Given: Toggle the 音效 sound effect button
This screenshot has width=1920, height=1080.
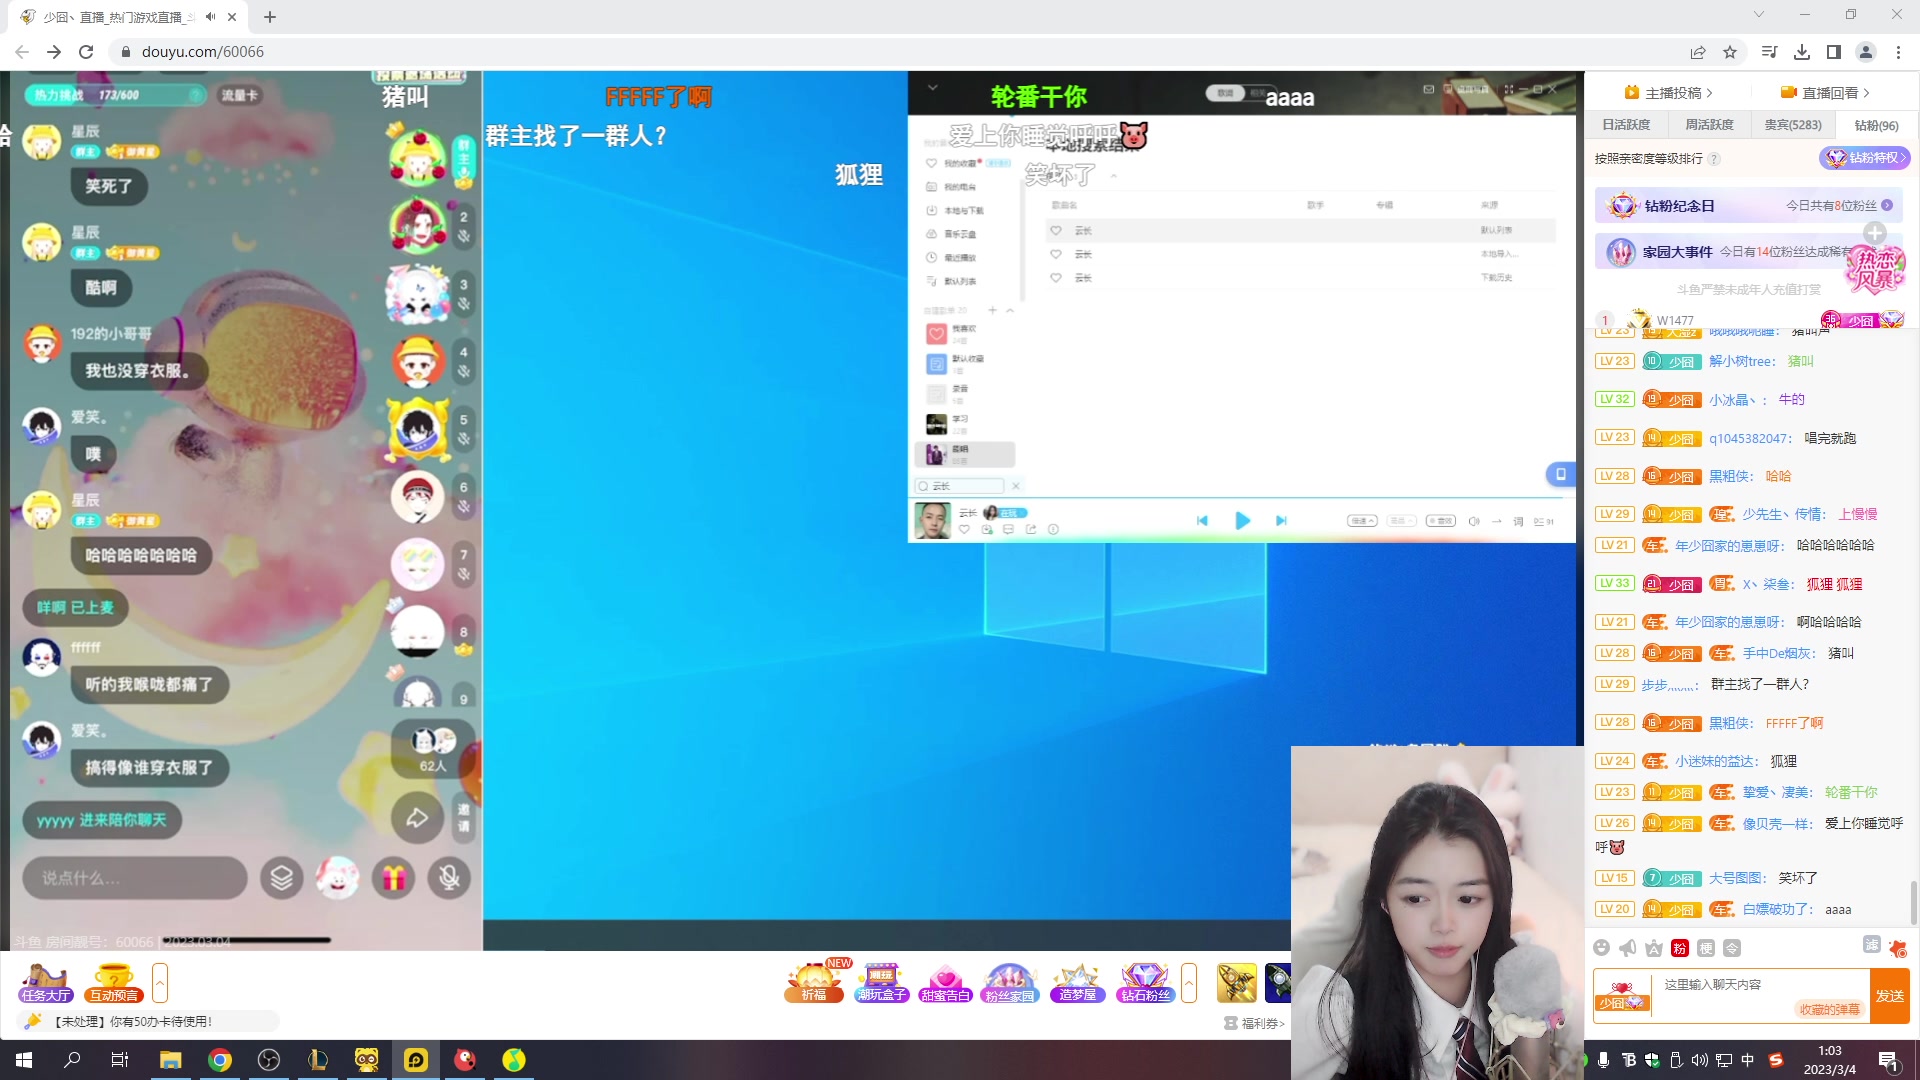Looking at the screenshot, I should tap(1441, 521).
